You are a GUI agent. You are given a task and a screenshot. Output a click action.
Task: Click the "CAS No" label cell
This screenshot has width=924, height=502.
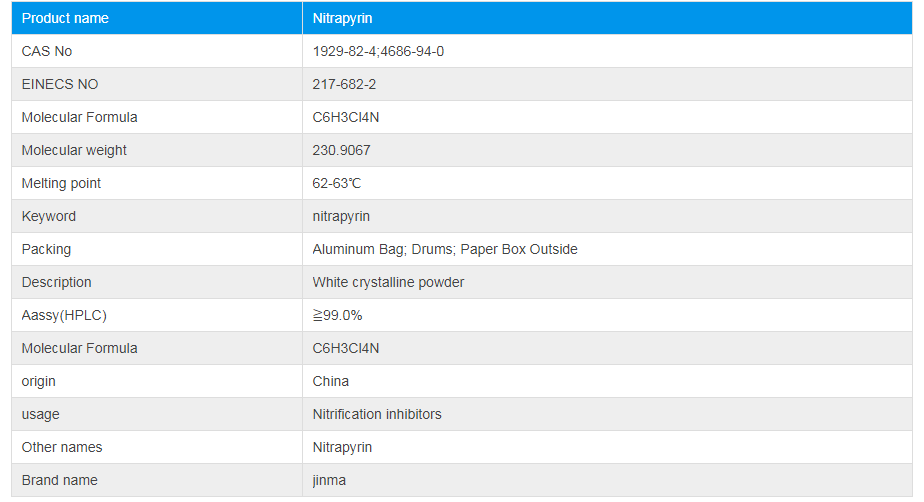click(47, 51)
